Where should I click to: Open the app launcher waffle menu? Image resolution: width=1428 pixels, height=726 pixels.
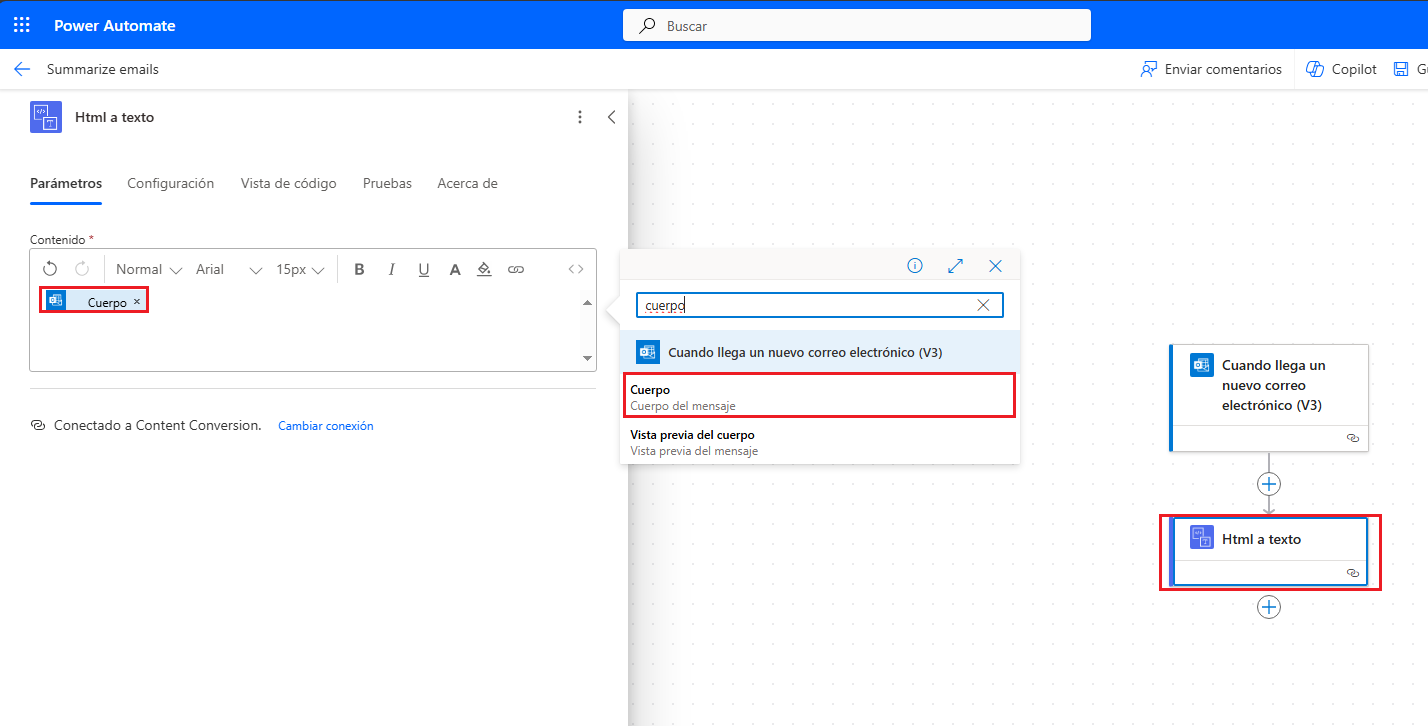(22, 25)
